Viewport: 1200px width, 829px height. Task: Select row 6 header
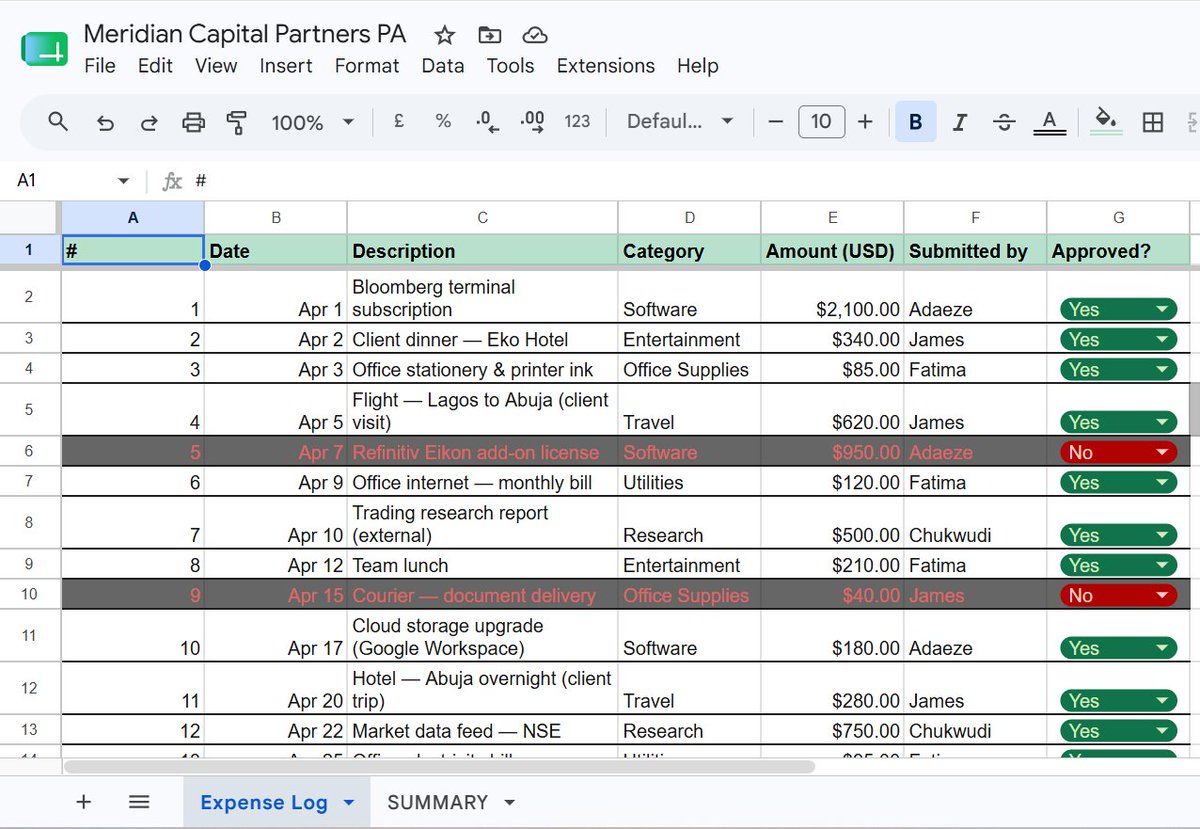click(30, 452)
